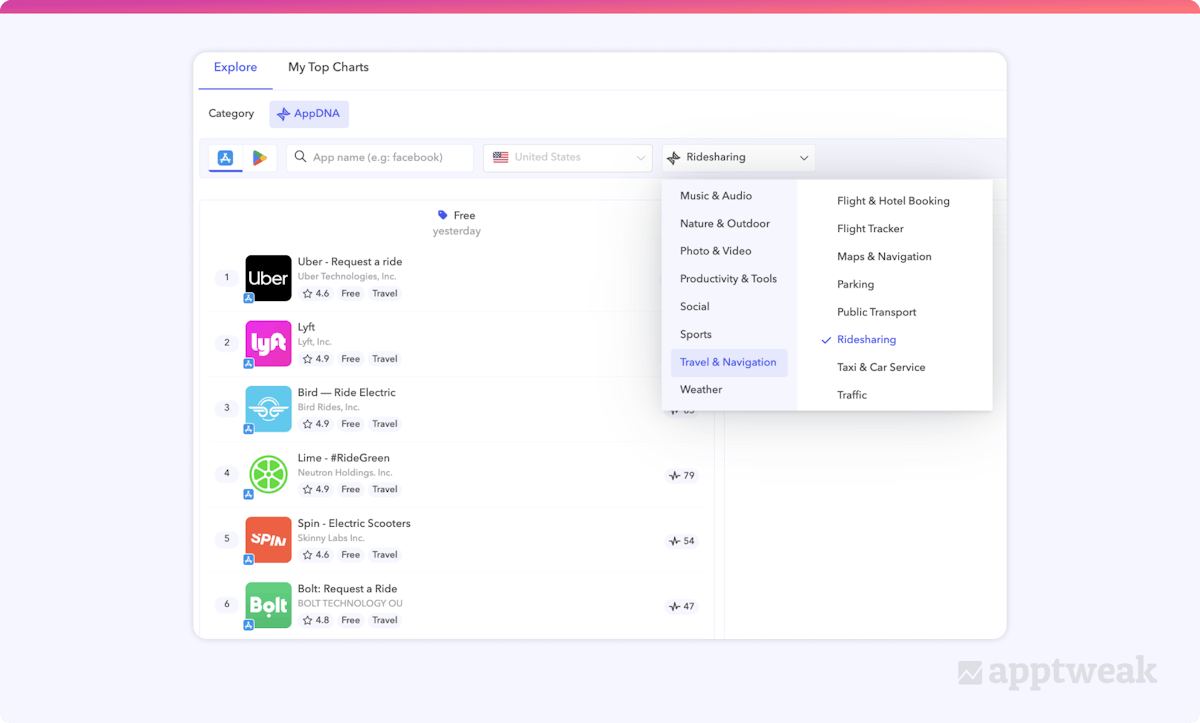The height and width of the screenshot is (723, 1200).
Task: Click BOLT TECHNOLOGY OU developer name
Action: [350, 604]
